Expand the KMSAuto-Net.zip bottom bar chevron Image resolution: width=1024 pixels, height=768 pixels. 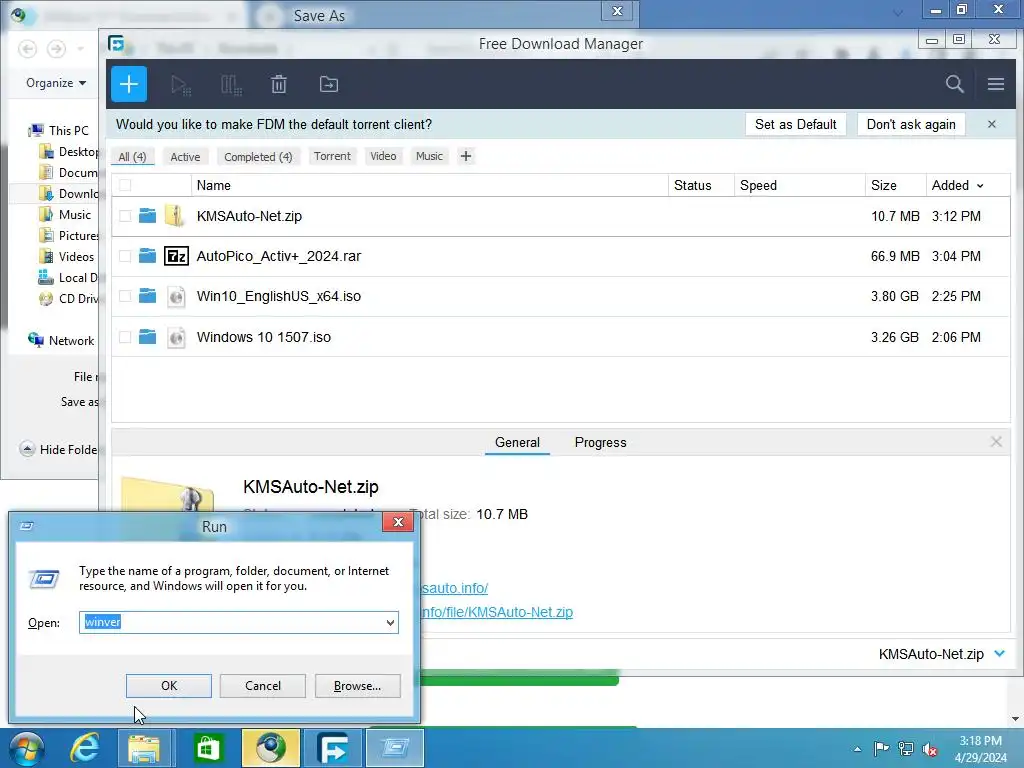(x=999, y=654)
